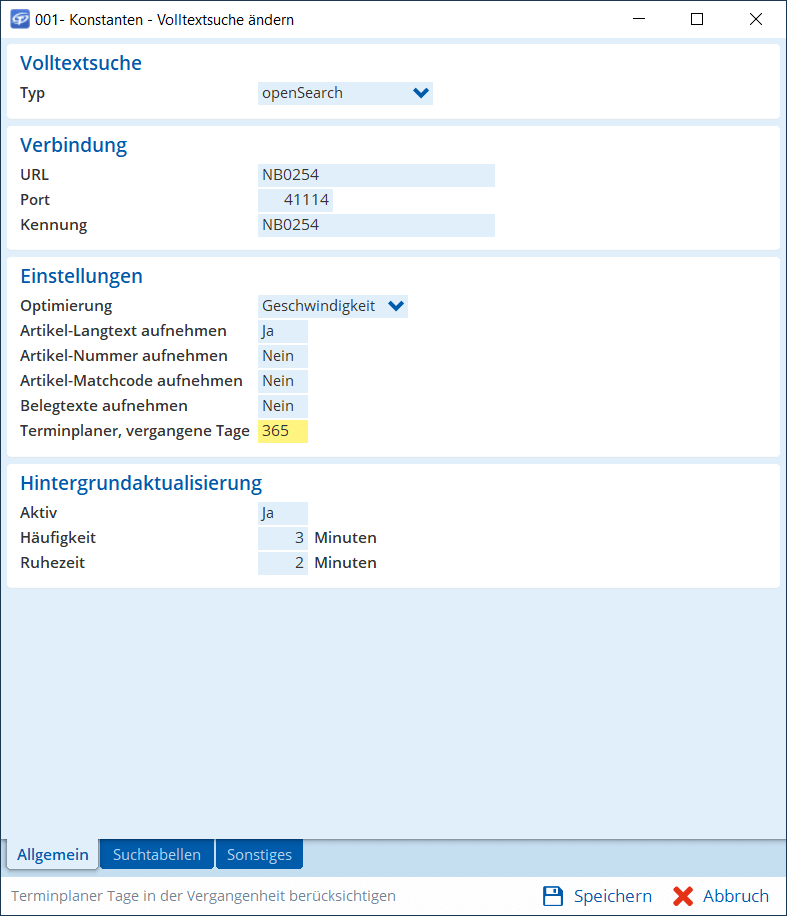Toggle Hintergrundaktualisierung Aktiv Ja field
Image resolution: width=787 pixels, height=916 pixels.
tap(282, 513)
